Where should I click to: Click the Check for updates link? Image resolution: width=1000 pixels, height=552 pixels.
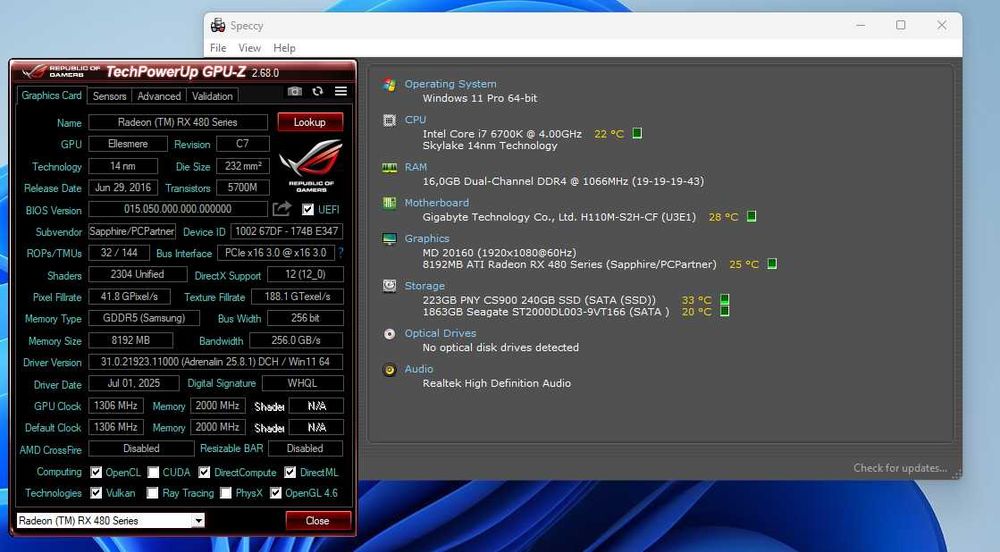click(900, 468)
